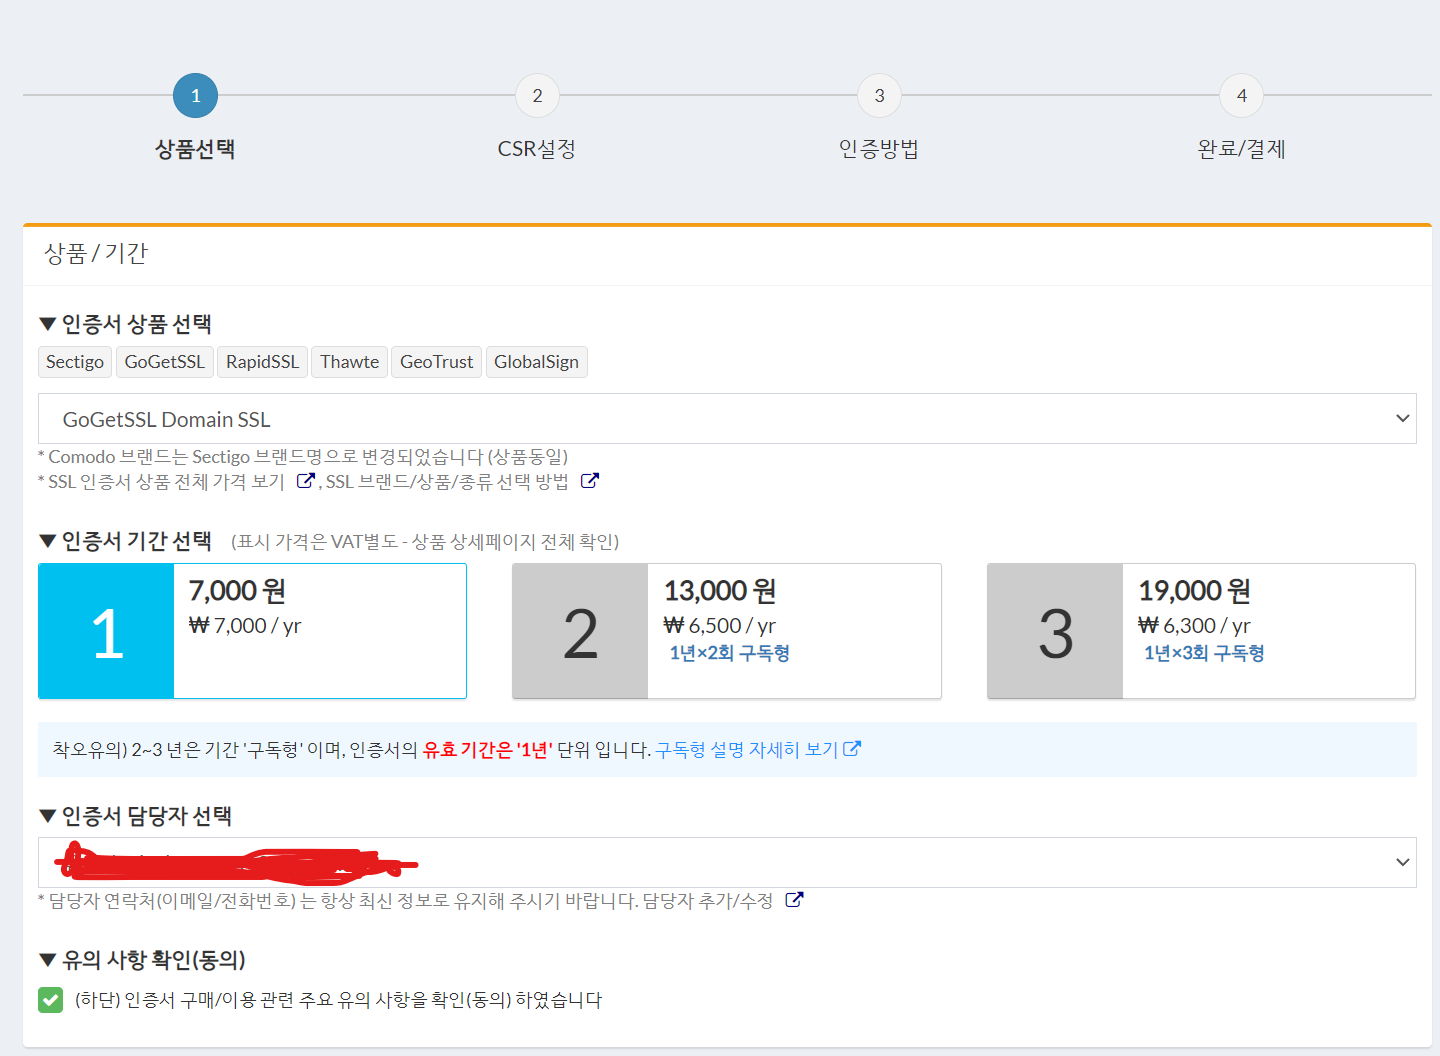Screen dimensions: 1440x1056
Task: Click step 3 circle for 인증방법
Action: click(x=880, y=96)
